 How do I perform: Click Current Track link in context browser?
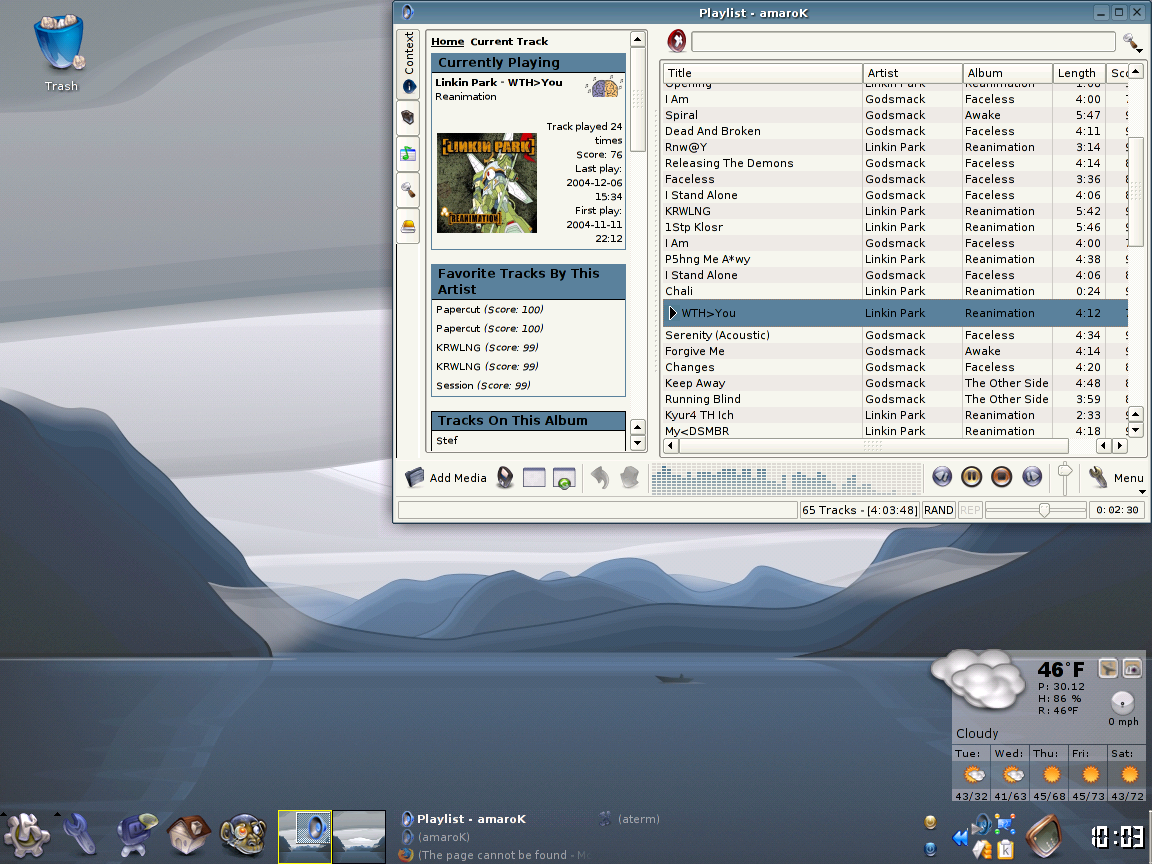pos(509,42)
